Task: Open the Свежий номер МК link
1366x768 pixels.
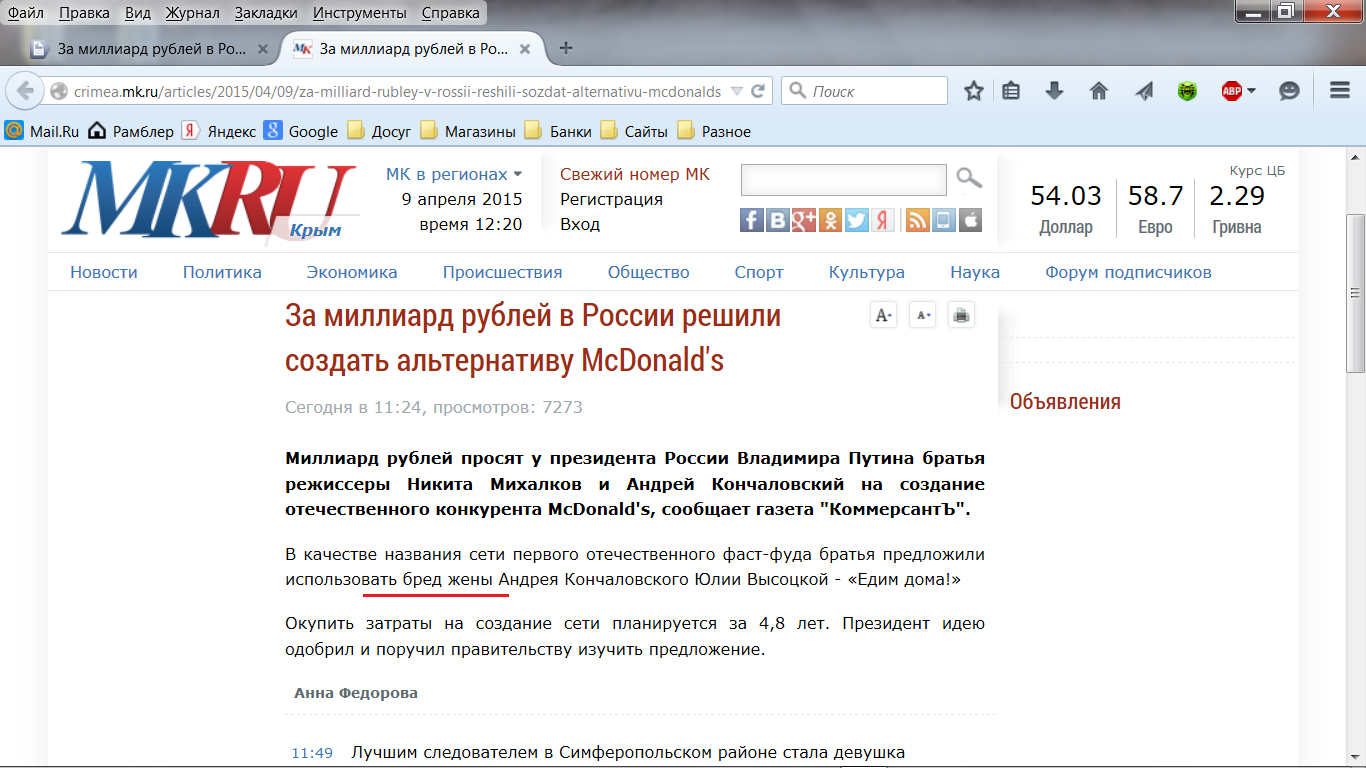Action: click(635, 174)
